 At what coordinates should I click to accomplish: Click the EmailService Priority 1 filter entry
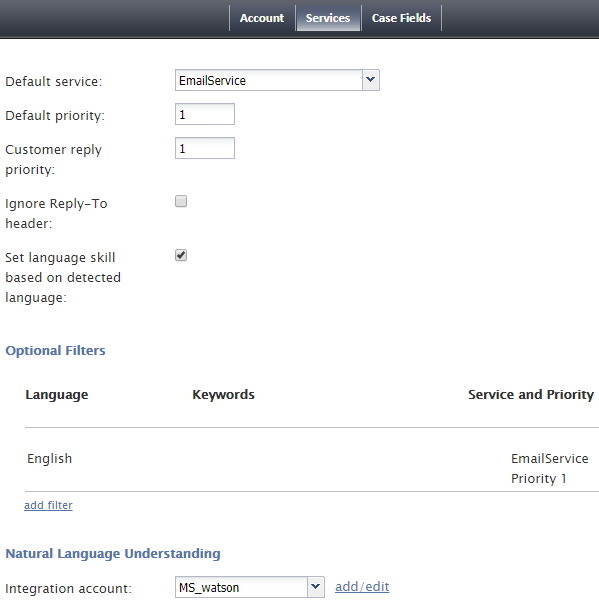pyautogui.click(x=550, y=469)
